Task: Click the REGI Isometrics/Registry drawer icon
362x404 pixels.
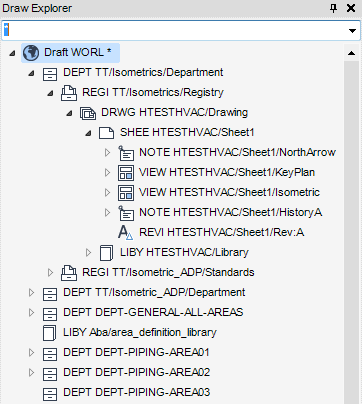Action: tap(69, 93)
